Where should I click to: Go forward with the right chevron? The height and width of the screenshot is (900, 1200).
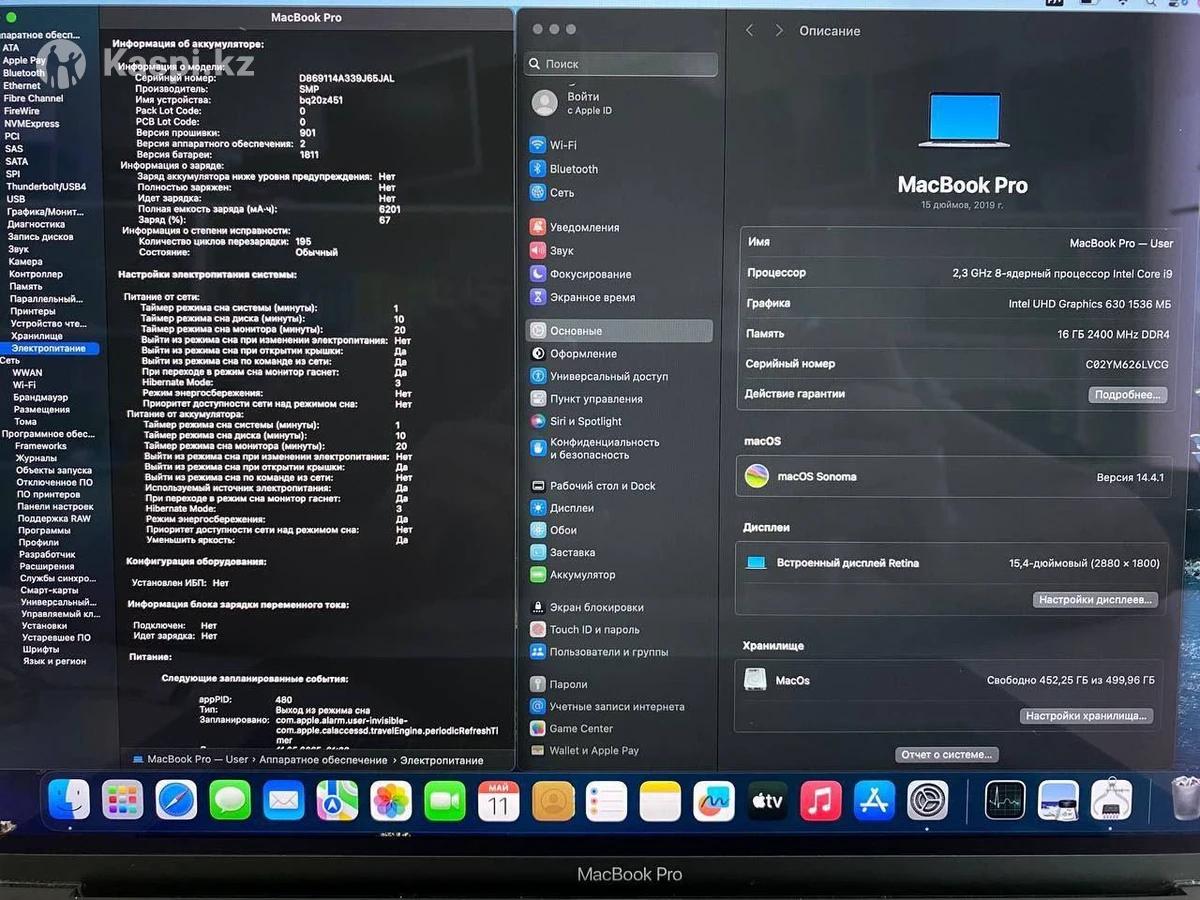779,31
